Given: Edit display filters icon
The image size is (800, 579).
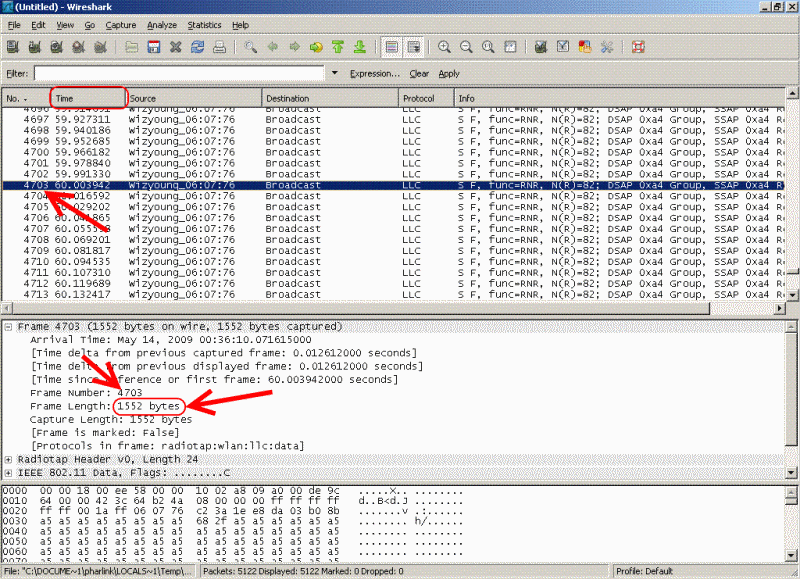Looking at the screenshot, I should [563, 47].
